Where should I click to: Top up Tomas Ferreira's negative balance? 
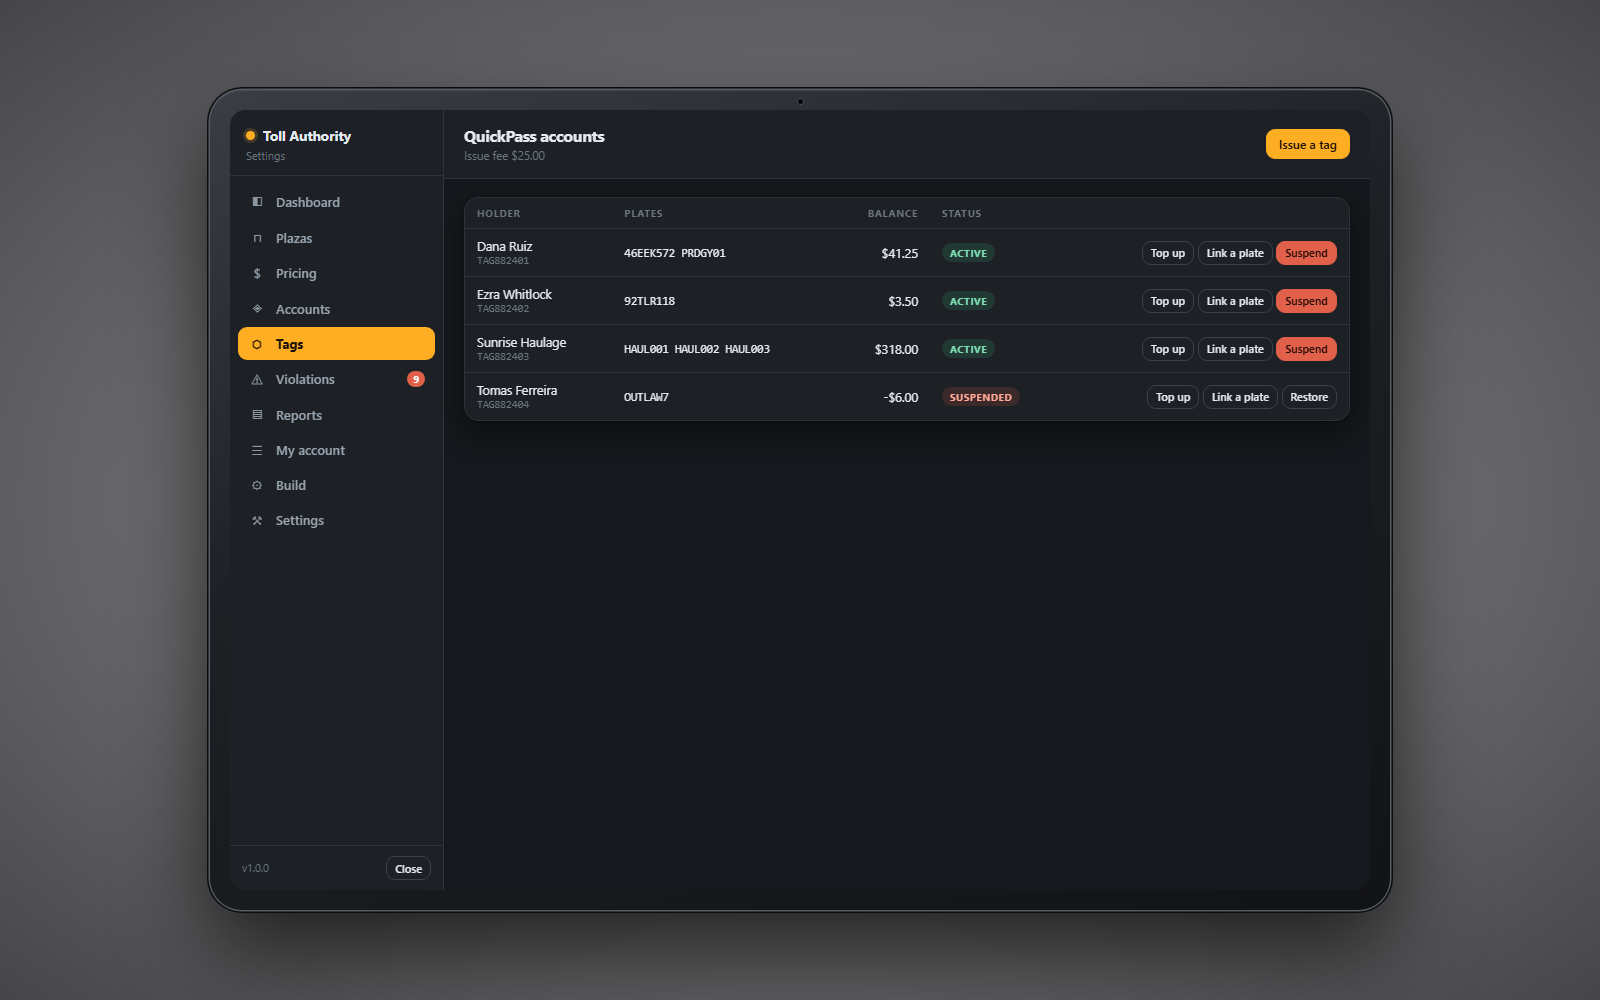(1173, 397)
